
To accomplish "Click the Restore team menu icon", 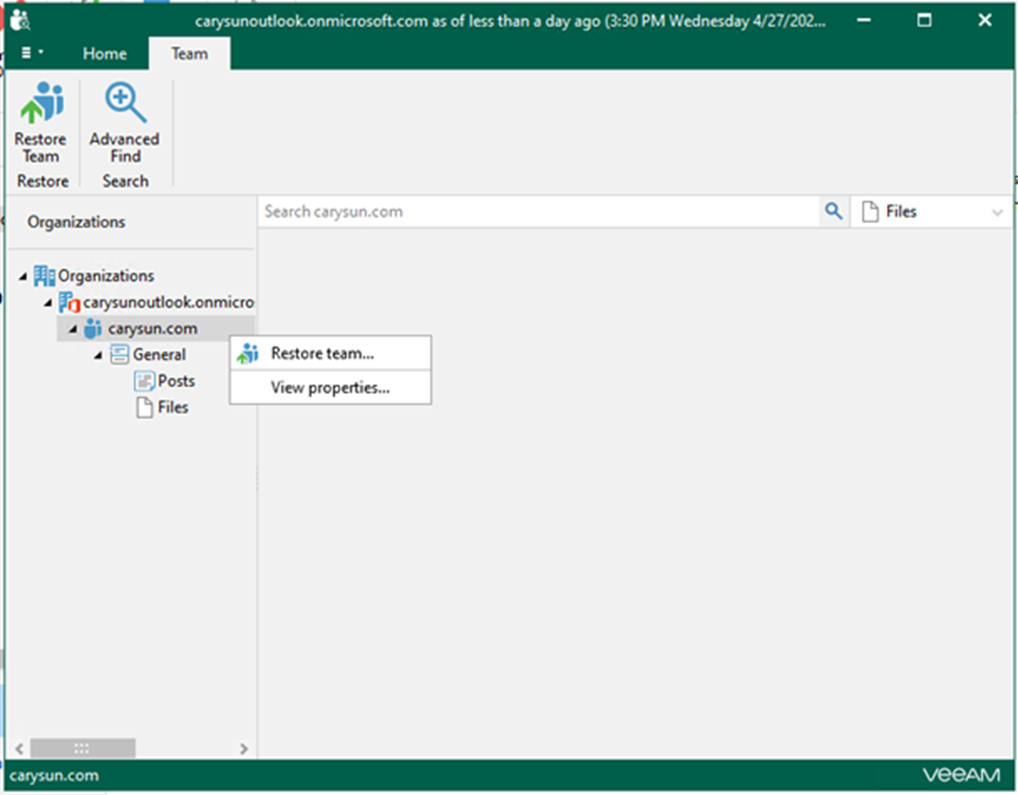I will 247,354.
